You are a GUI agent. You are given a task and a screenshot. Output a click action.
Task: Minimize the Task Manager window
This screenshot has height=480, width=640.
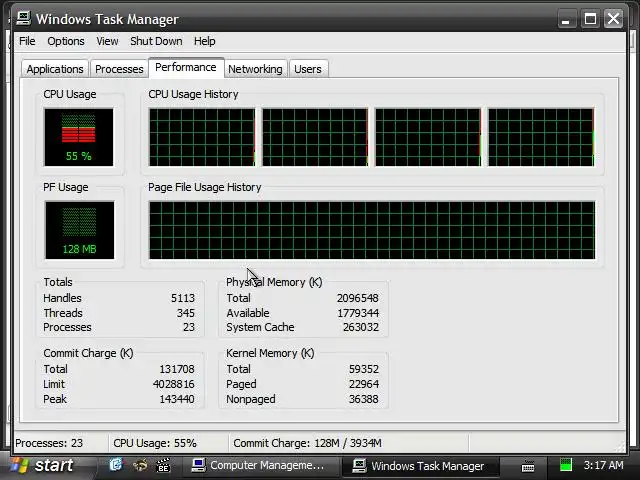coord(566,19)
